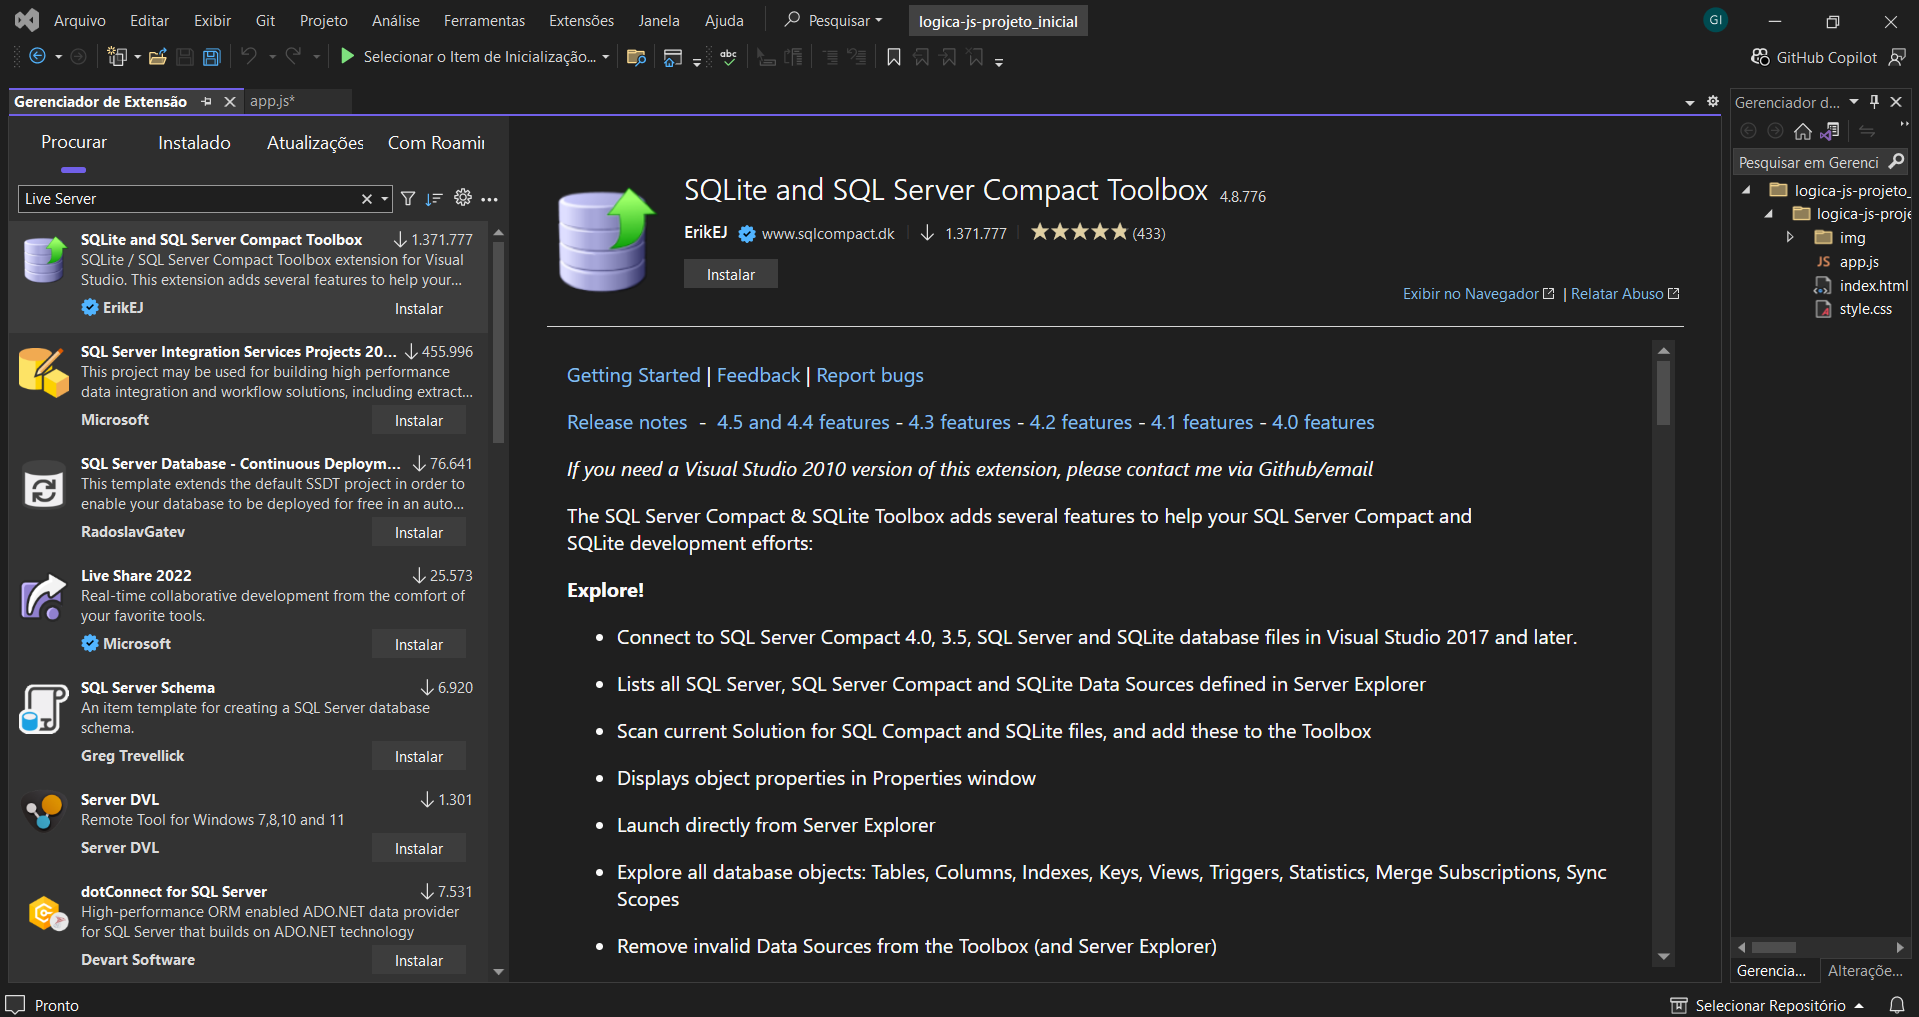Click the open file folder icon
The image size is (1919, 1017).
click(157, 57)
